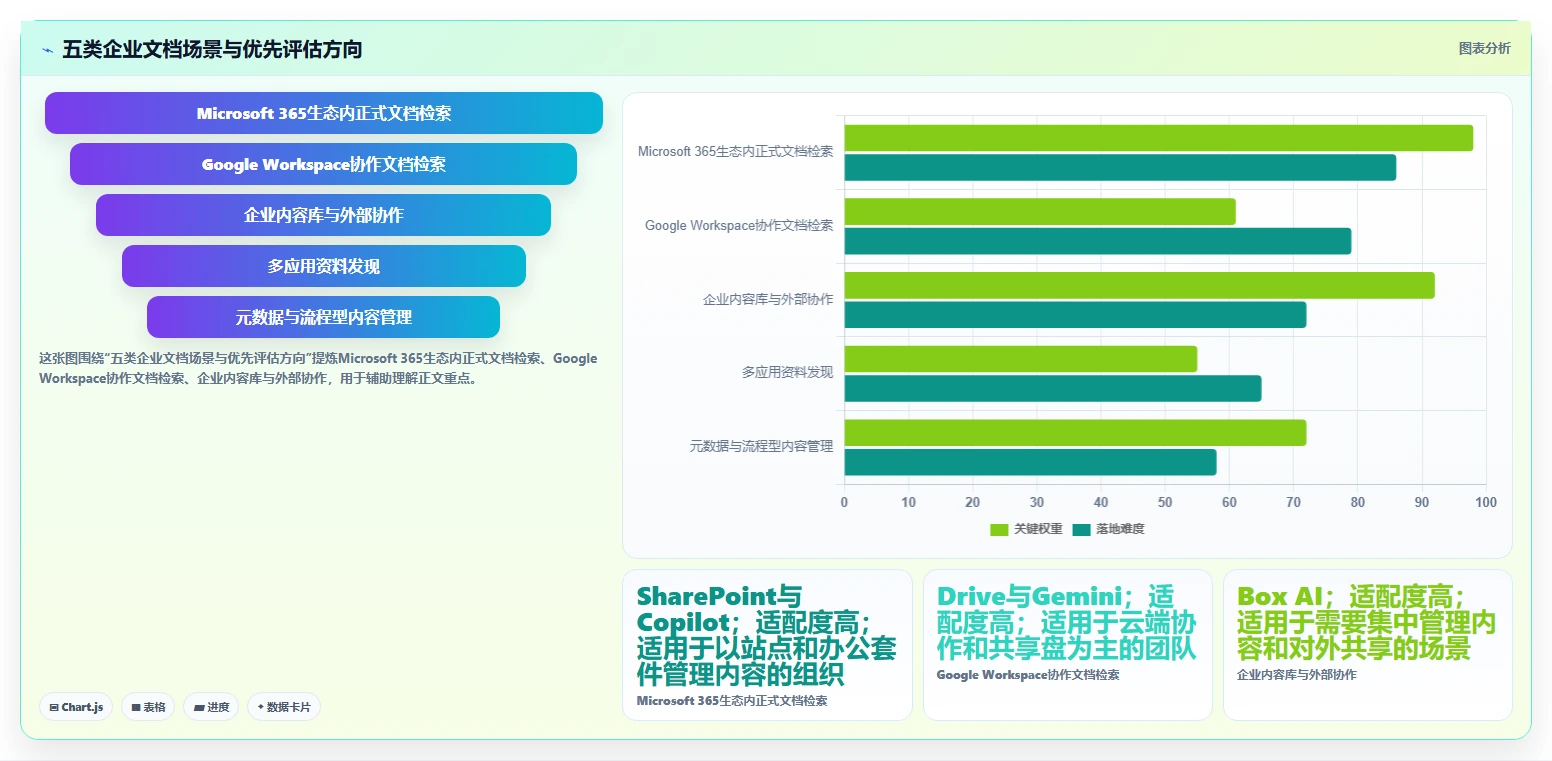Click chart axis label 多应用资料发现

[x=787, y=373]
